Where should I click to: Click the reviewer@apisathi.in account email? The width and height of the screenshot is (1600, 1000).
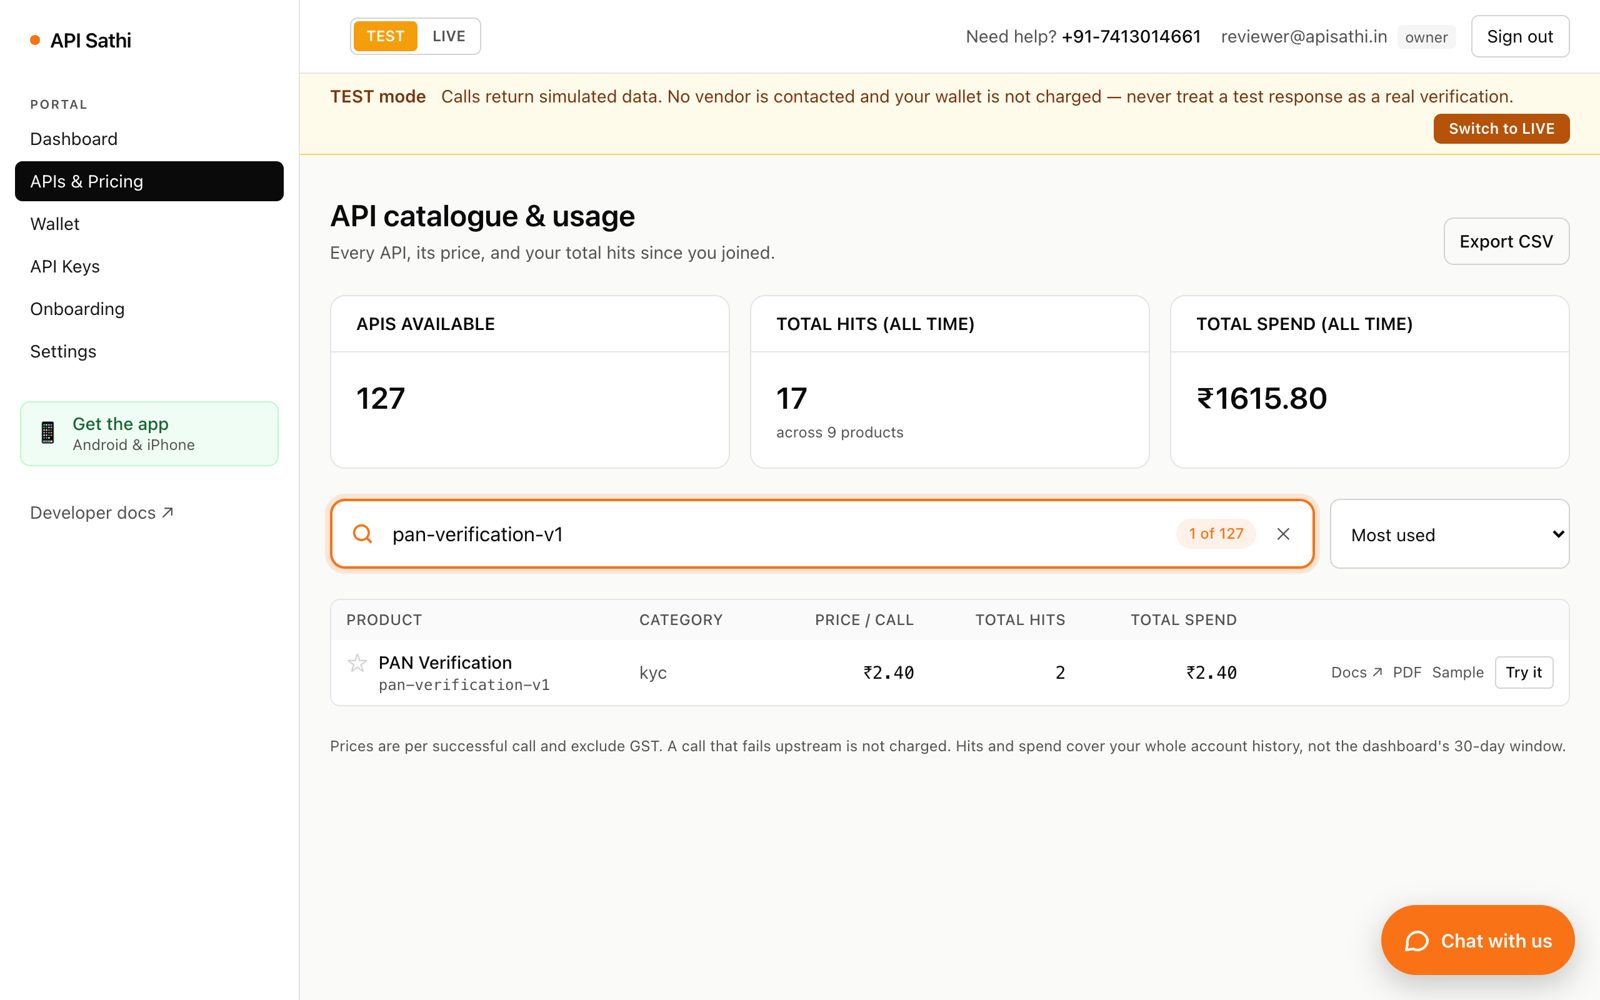(x=1304, y=37)
